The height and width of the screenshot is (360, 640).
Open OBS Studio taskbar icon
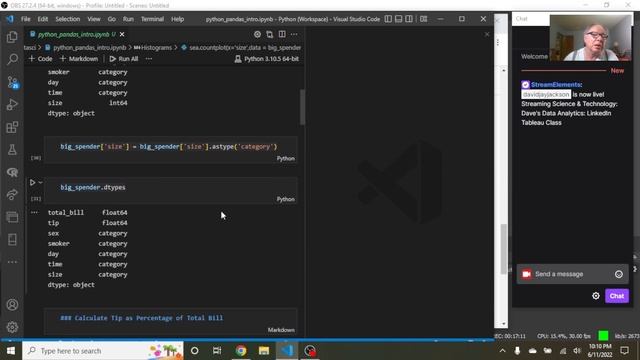[x=310, y=351]
